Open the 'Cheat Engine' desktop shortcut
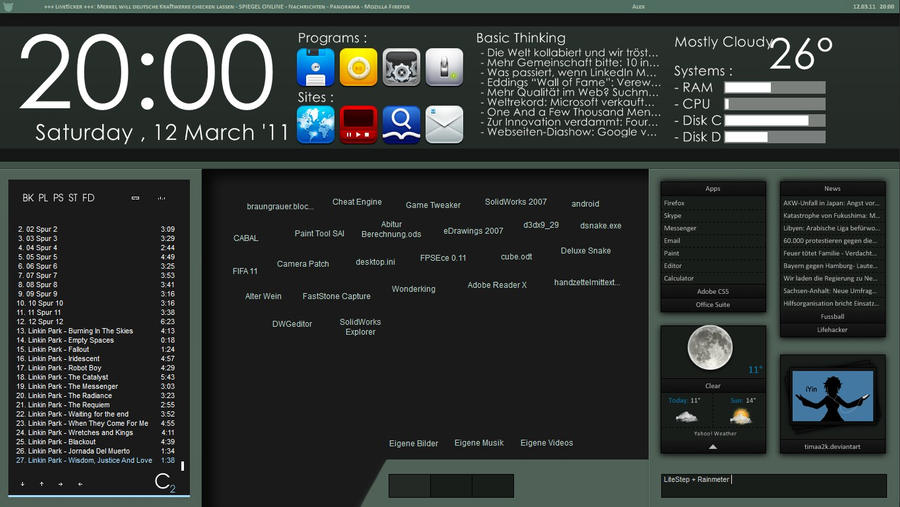Viewport: 900px width, 507px height. (x=357, y=202)
